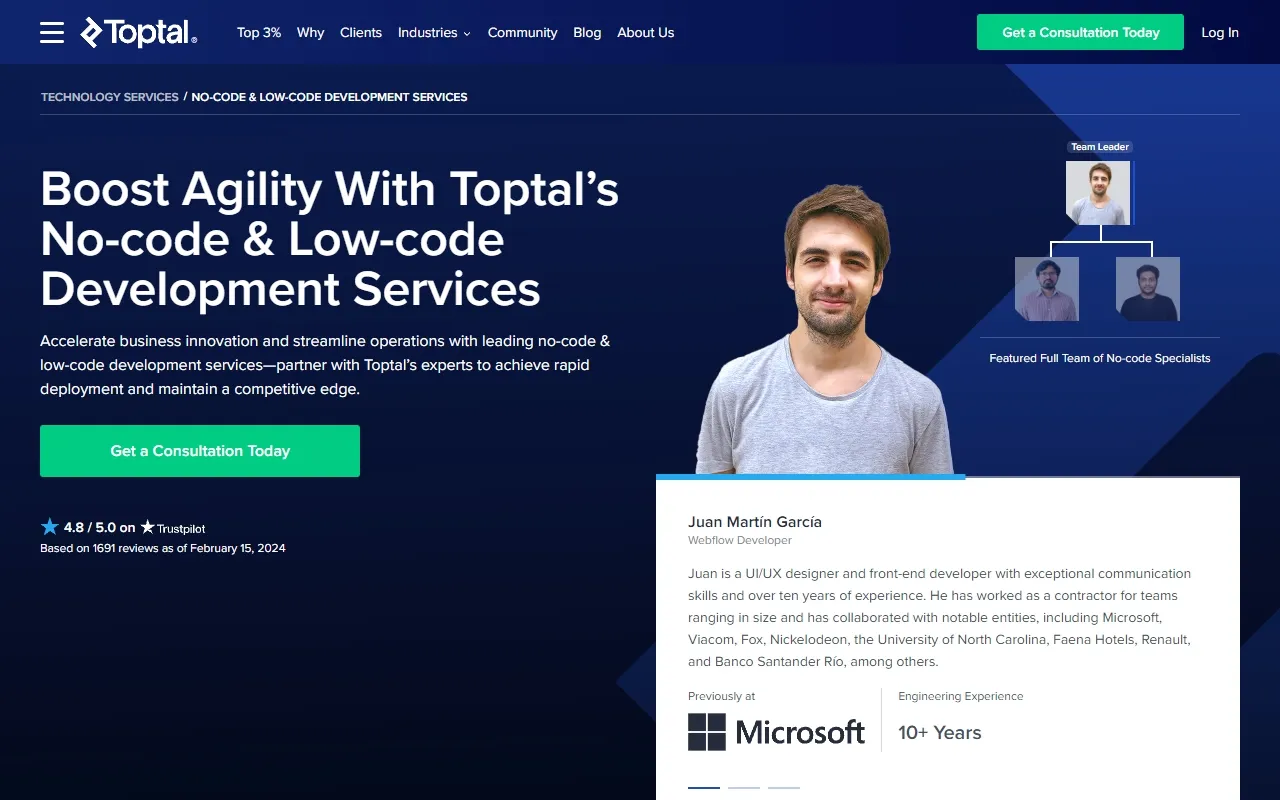Click the Top 3% navigation item
The height and width of the screenshot is (800, 1280).
click(x=258, y=32)
